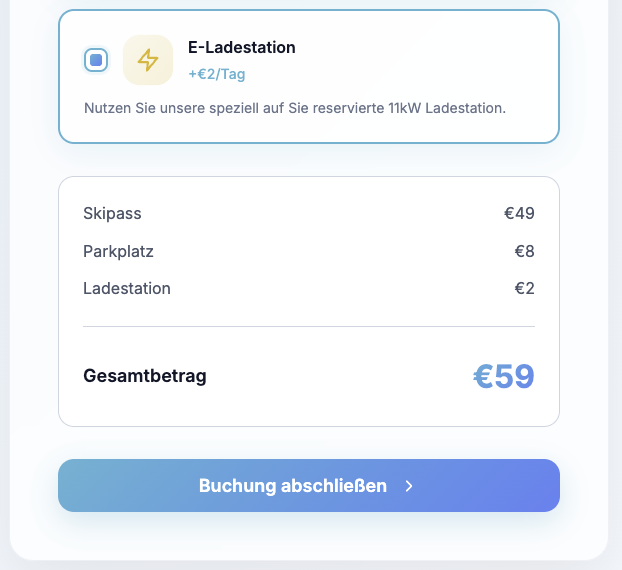Viewport: 622px width, 570px height.
Task: Click empty space right of E-Ladestation title
Action: 420,47
